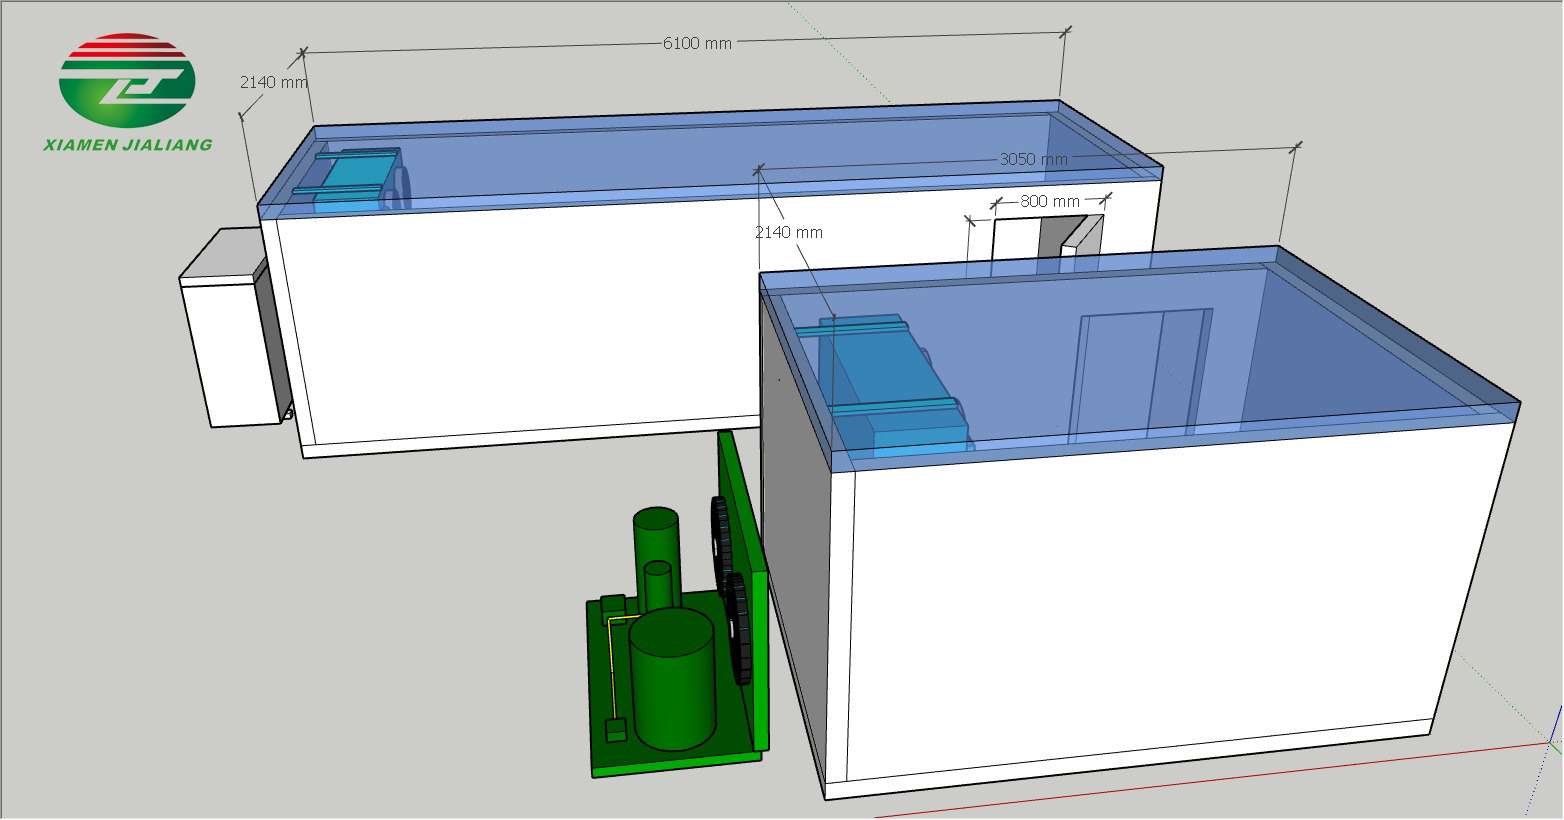This screenshot has height=820, width=1564.
Task: Select the large green compressor cylinder
Action: (673, 680)
